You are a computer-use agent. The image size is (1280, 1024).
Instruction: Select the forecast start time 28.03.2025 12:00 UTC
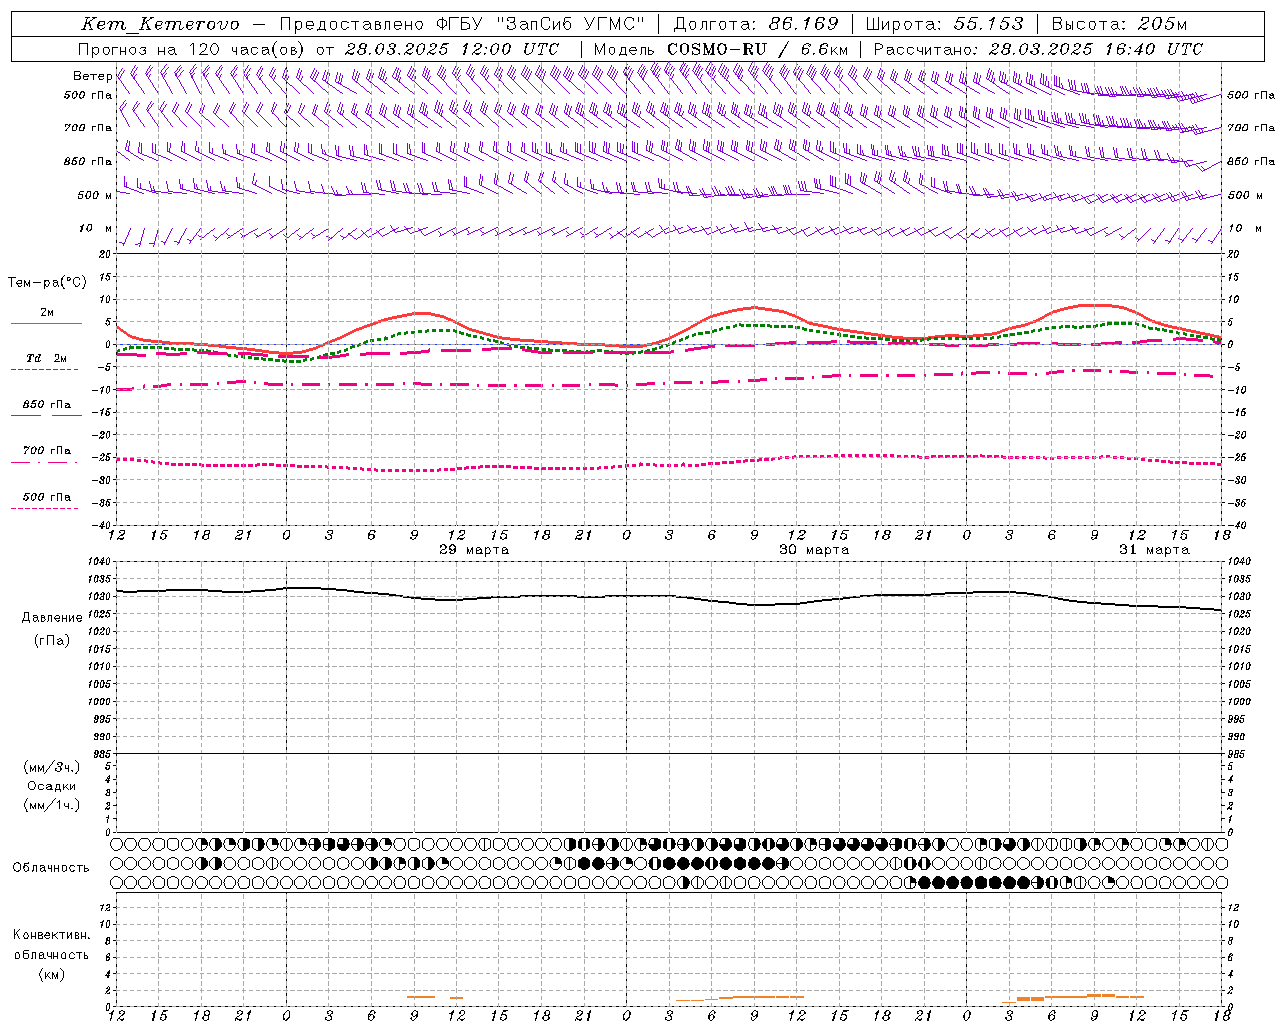tap(452, 49)
